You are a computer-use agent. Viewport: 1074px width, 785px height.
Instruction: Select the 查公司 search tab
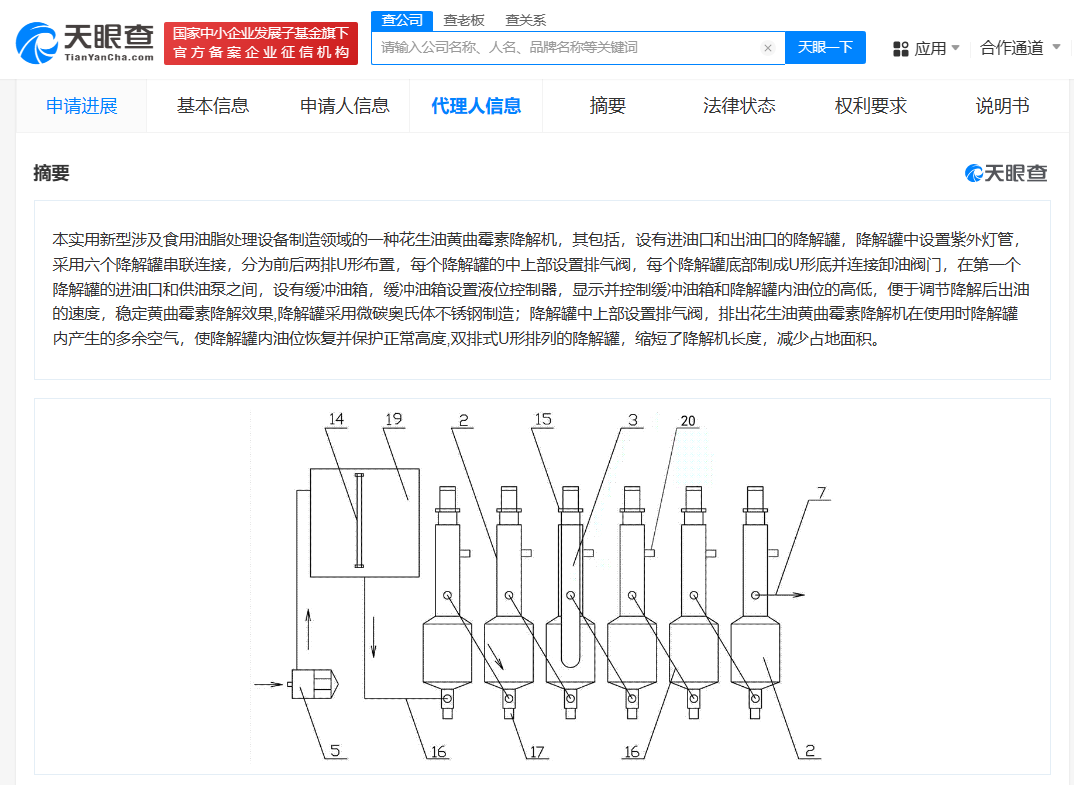click(400, 19)
